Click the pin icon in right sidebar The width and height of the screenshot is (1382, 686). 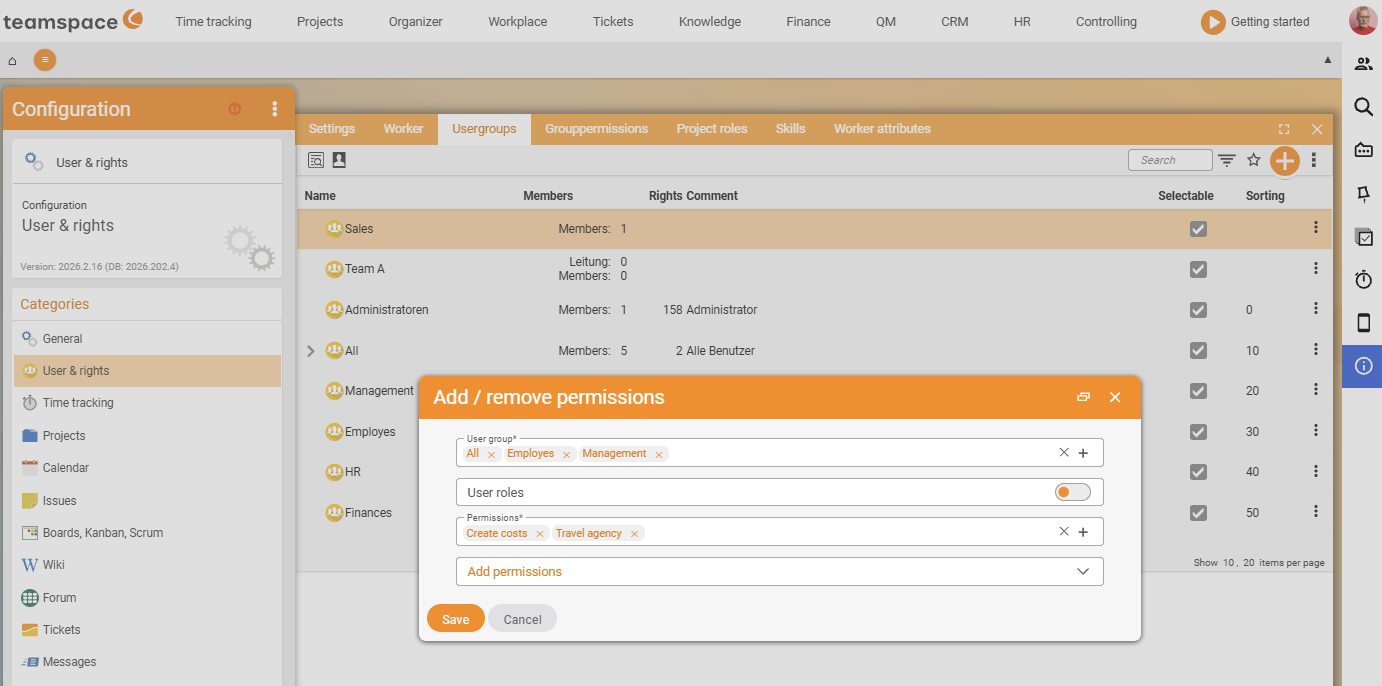(x=1363, y=194)
